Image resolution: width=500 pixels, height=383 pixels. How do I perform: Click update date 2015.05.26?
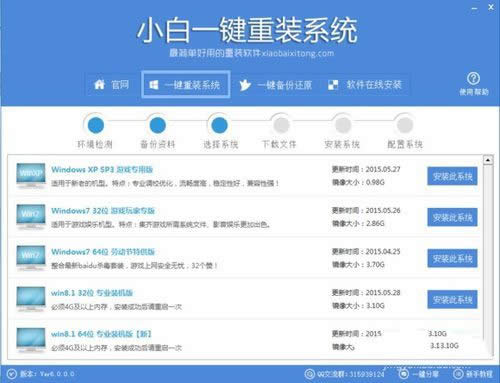(x=383, y=211)
